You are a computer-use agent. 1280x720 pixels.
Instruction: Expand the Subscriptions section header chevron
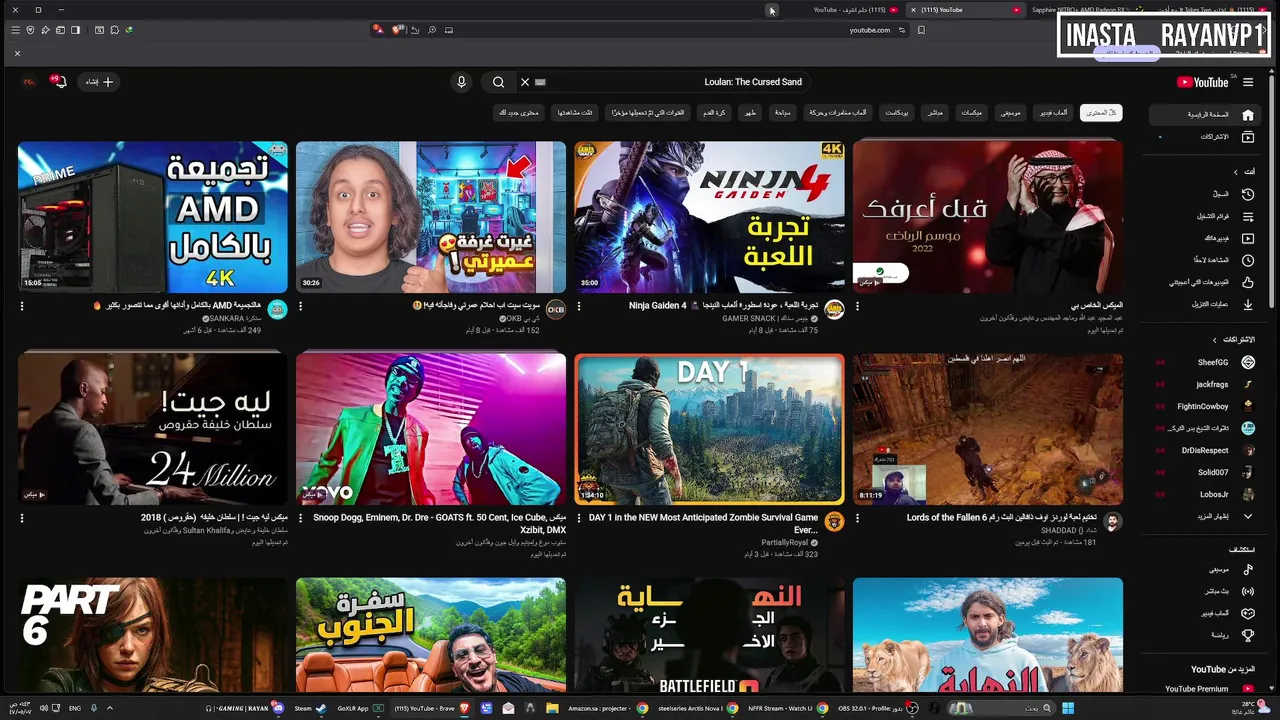tap(1215, 340)
